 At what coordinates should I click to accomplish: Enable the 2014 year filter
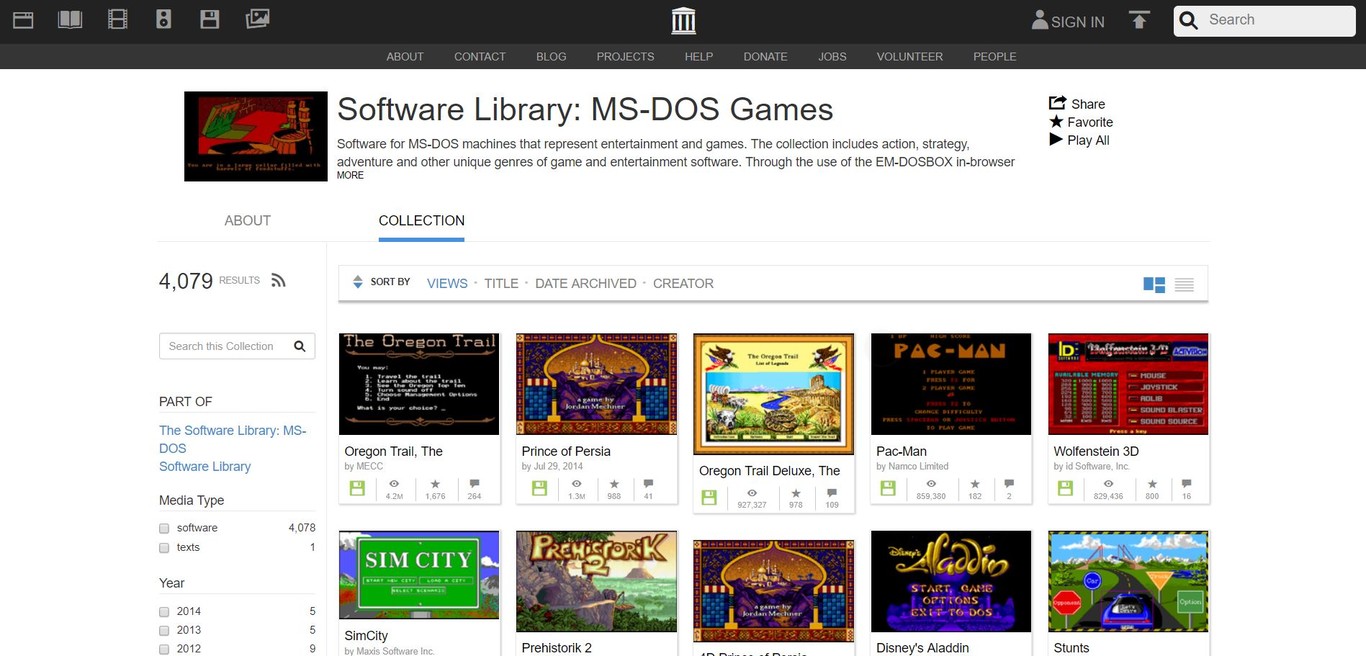pyautogui.click(x=164, y=611)
